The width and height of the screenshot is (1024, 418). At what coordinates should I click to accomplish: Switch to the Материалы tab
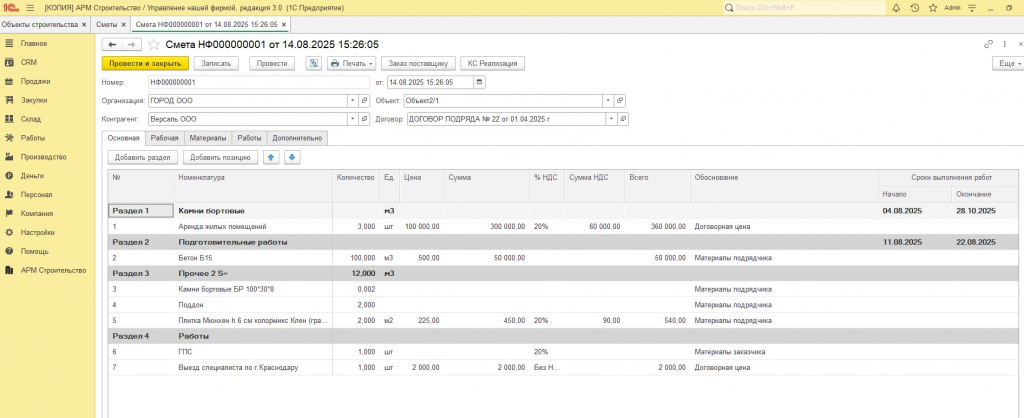pyautogui.click(x=208, y=138)
